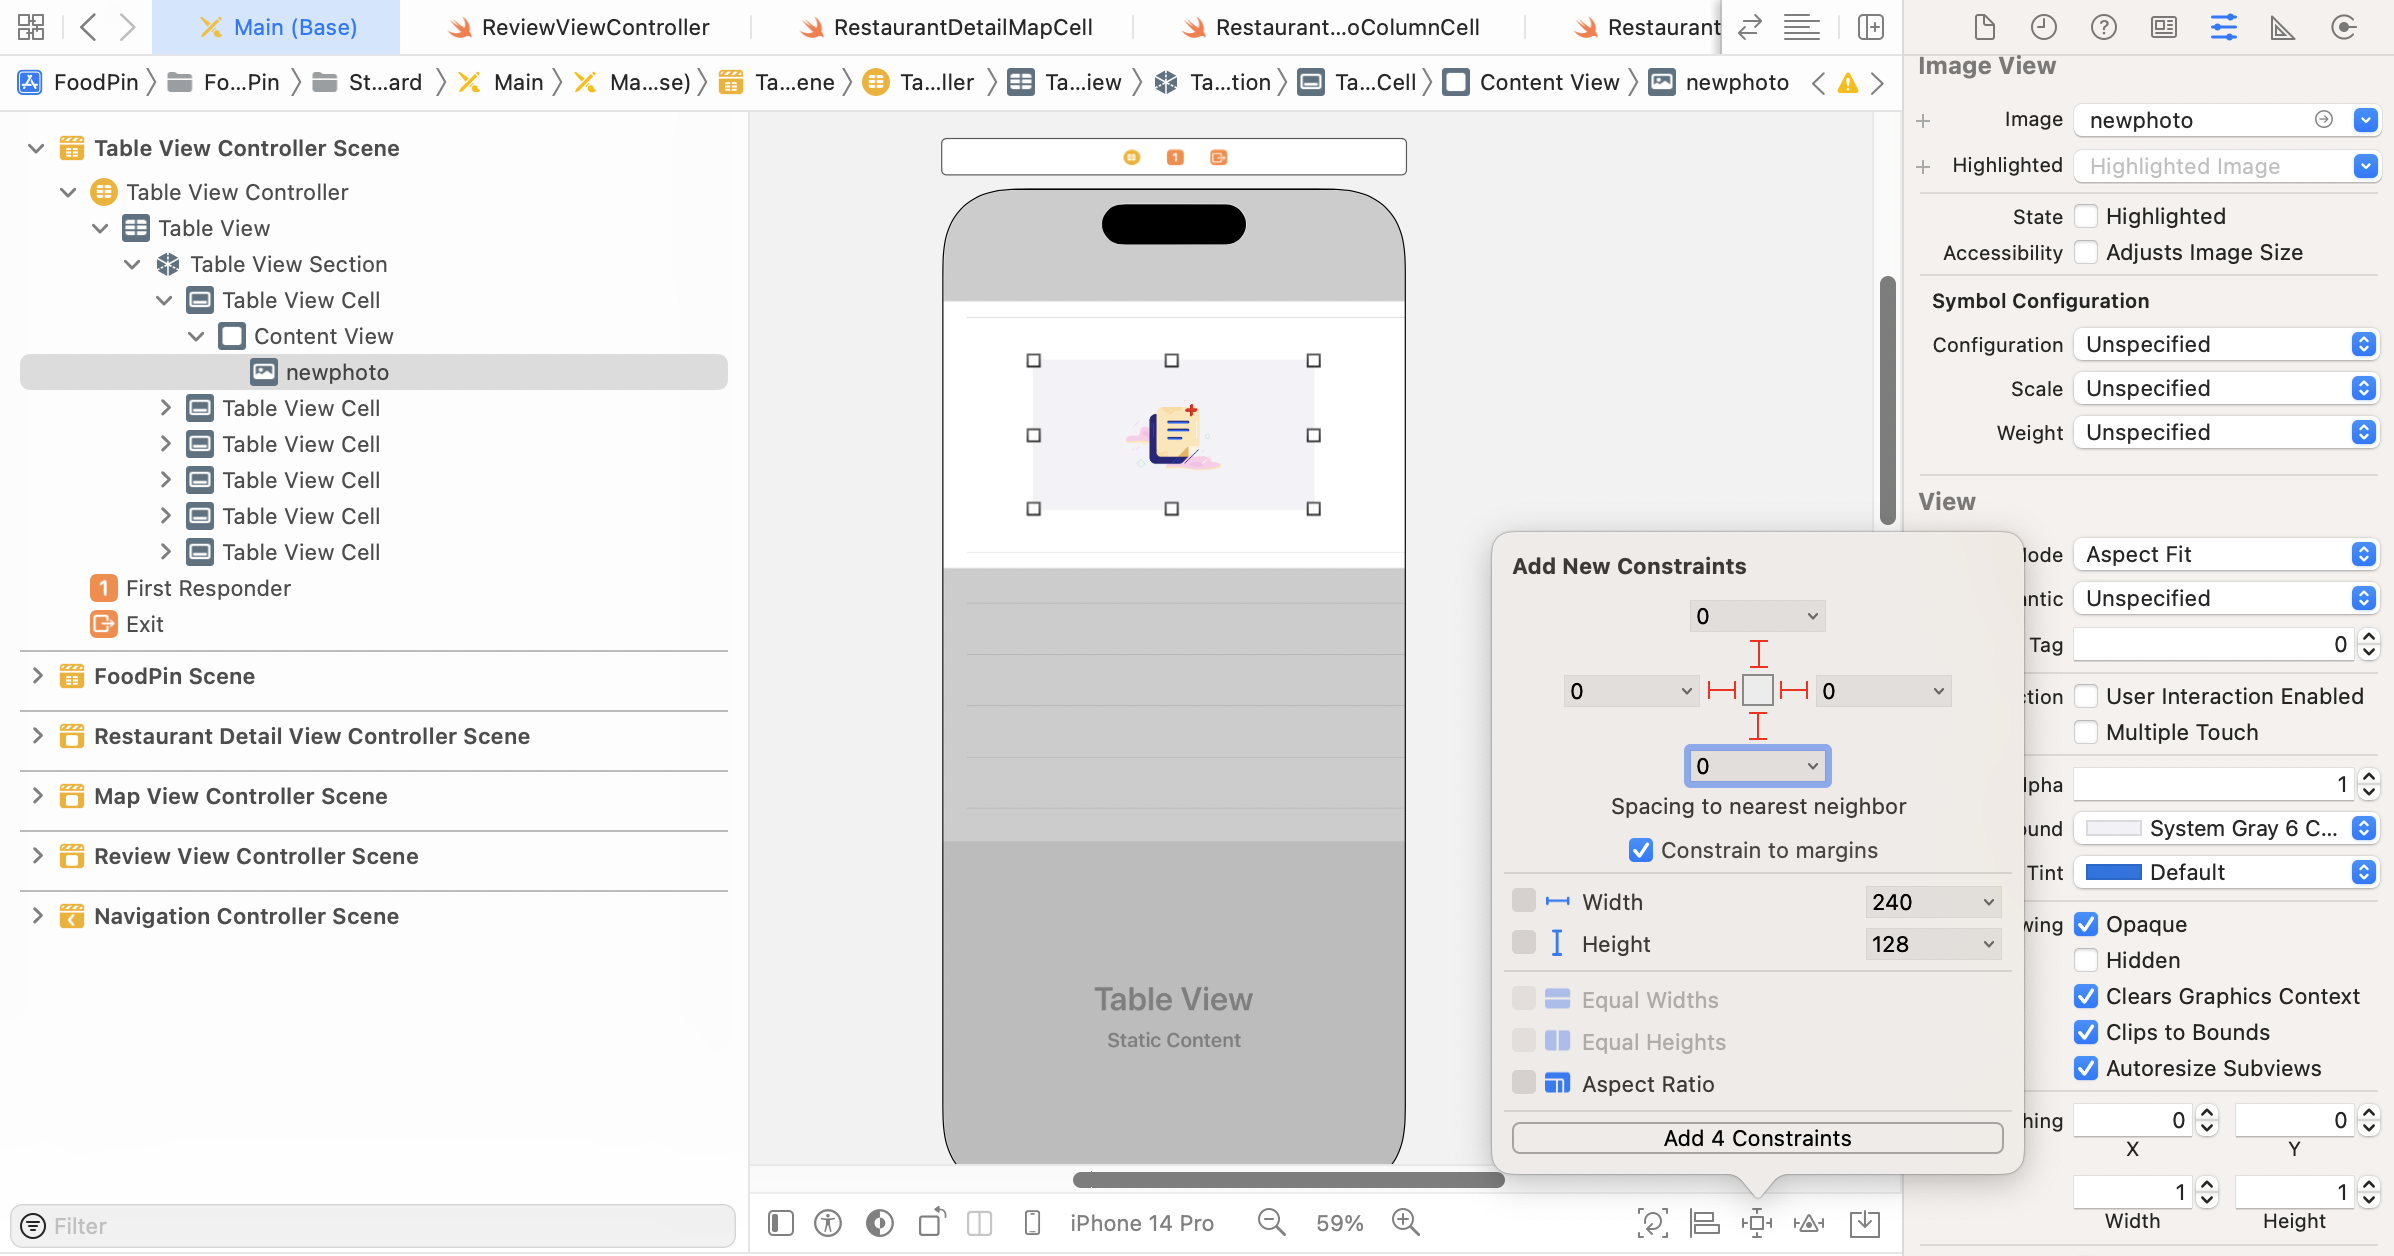Toggle the device orientation icon
This screenshot has height=1256, width=2394.
tap(931, 1222)
